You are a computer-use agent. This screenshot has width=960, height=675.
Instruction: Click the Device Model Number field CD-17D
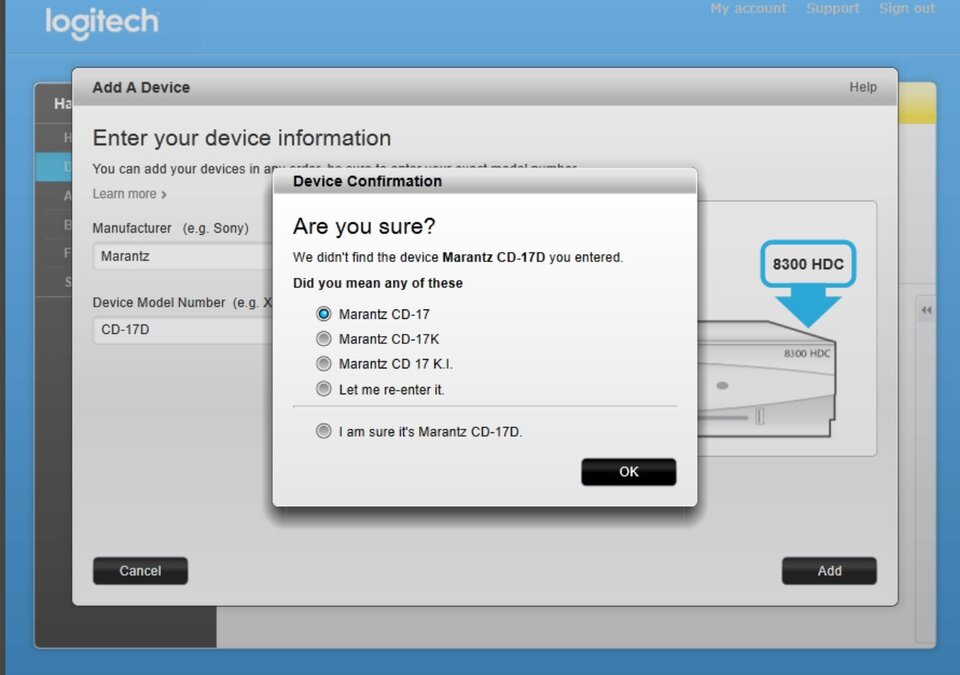pyautogui.click(x=184, y=330)
